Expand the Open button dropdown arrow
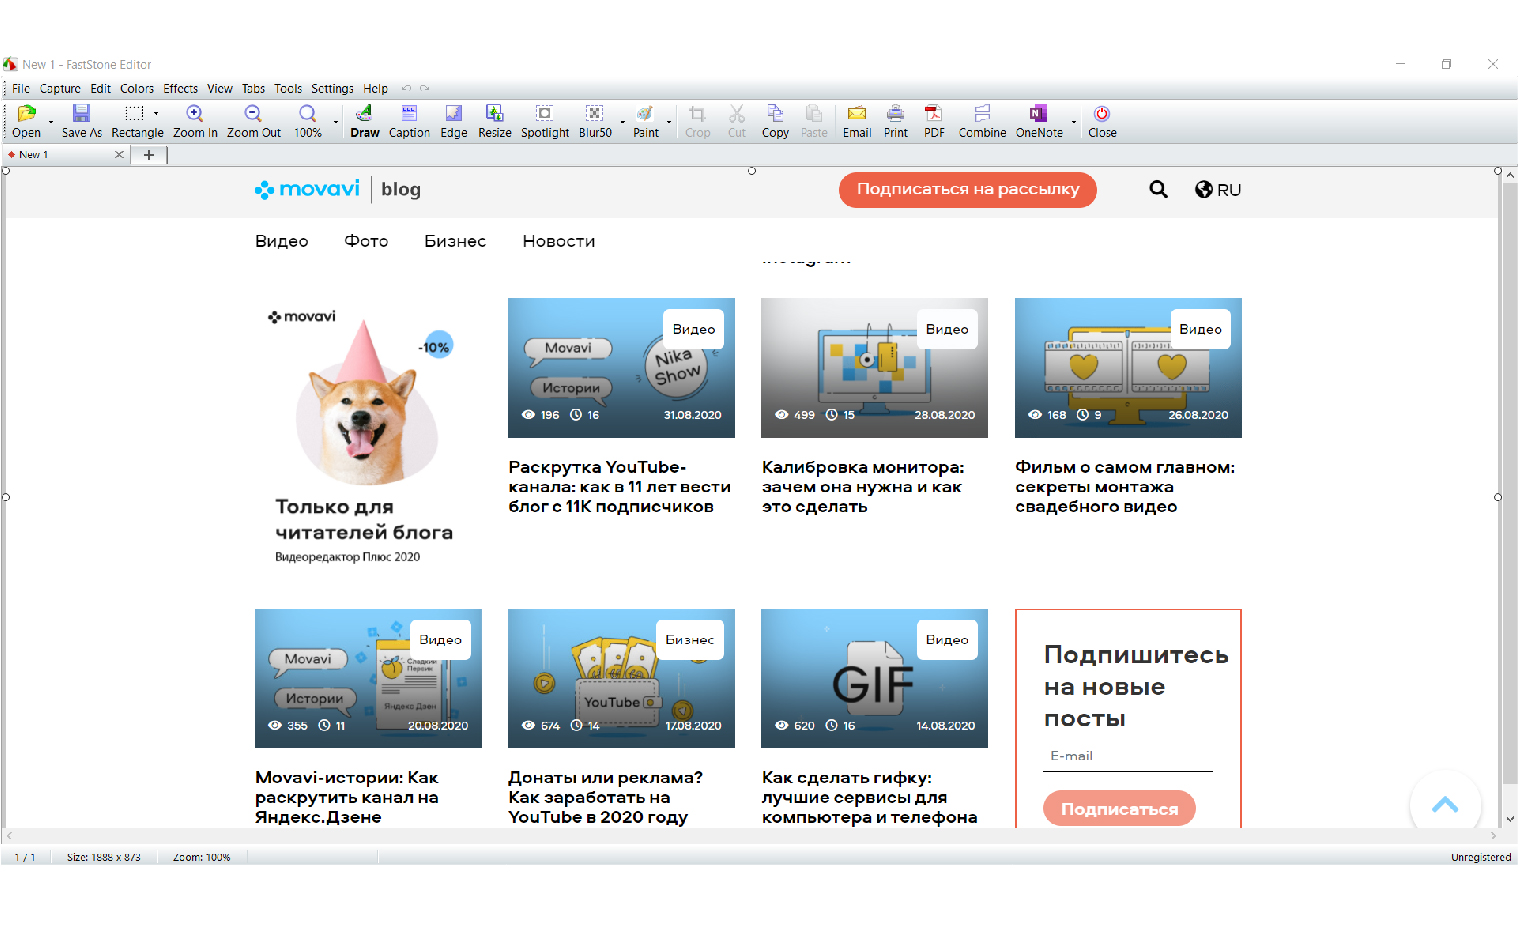 (x=51, y=122)
